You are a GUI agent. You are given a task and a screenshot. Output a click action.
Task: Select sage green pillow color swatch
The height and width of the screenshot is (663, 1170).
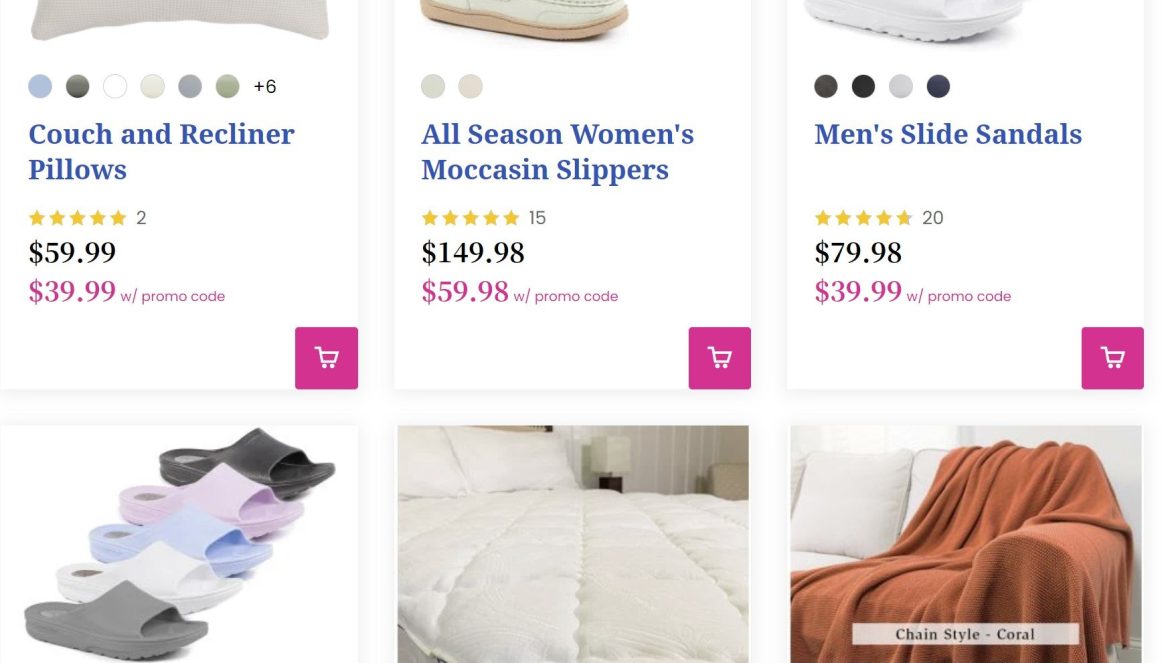click(x=228, y=87)
